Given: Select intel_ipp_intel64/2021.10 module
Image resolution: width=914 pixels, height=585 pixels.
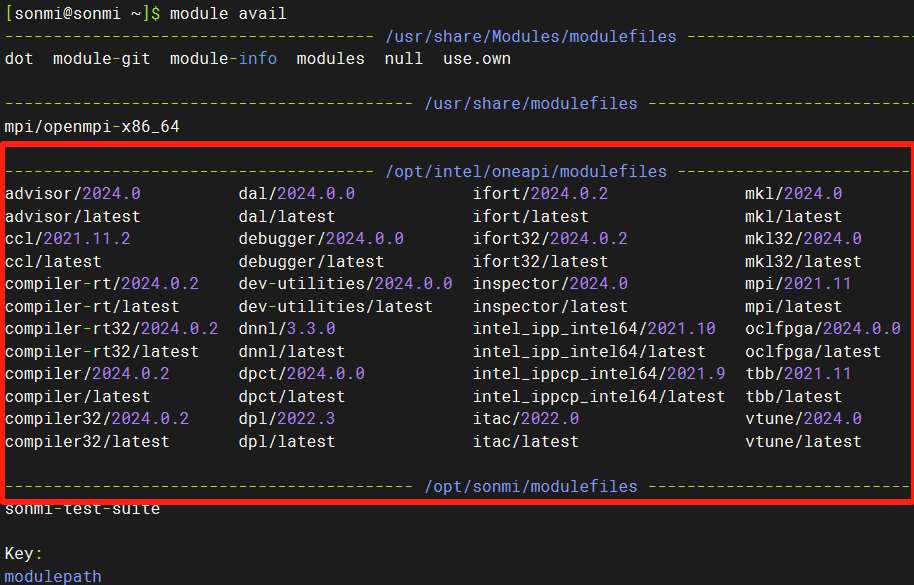Looking at the screenshot, I should pos(594,329).
